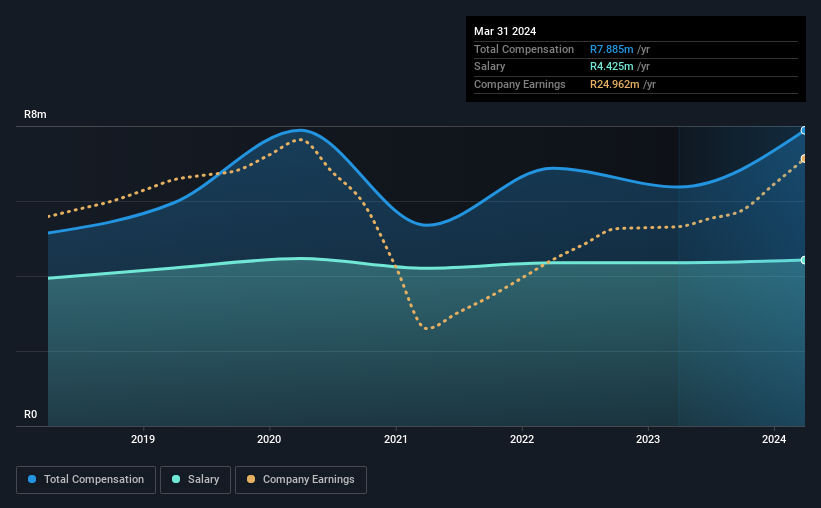Screen dimensions: 821x508
Task: Click the teal Salary legend dot
Action: [x=176, y=479]
